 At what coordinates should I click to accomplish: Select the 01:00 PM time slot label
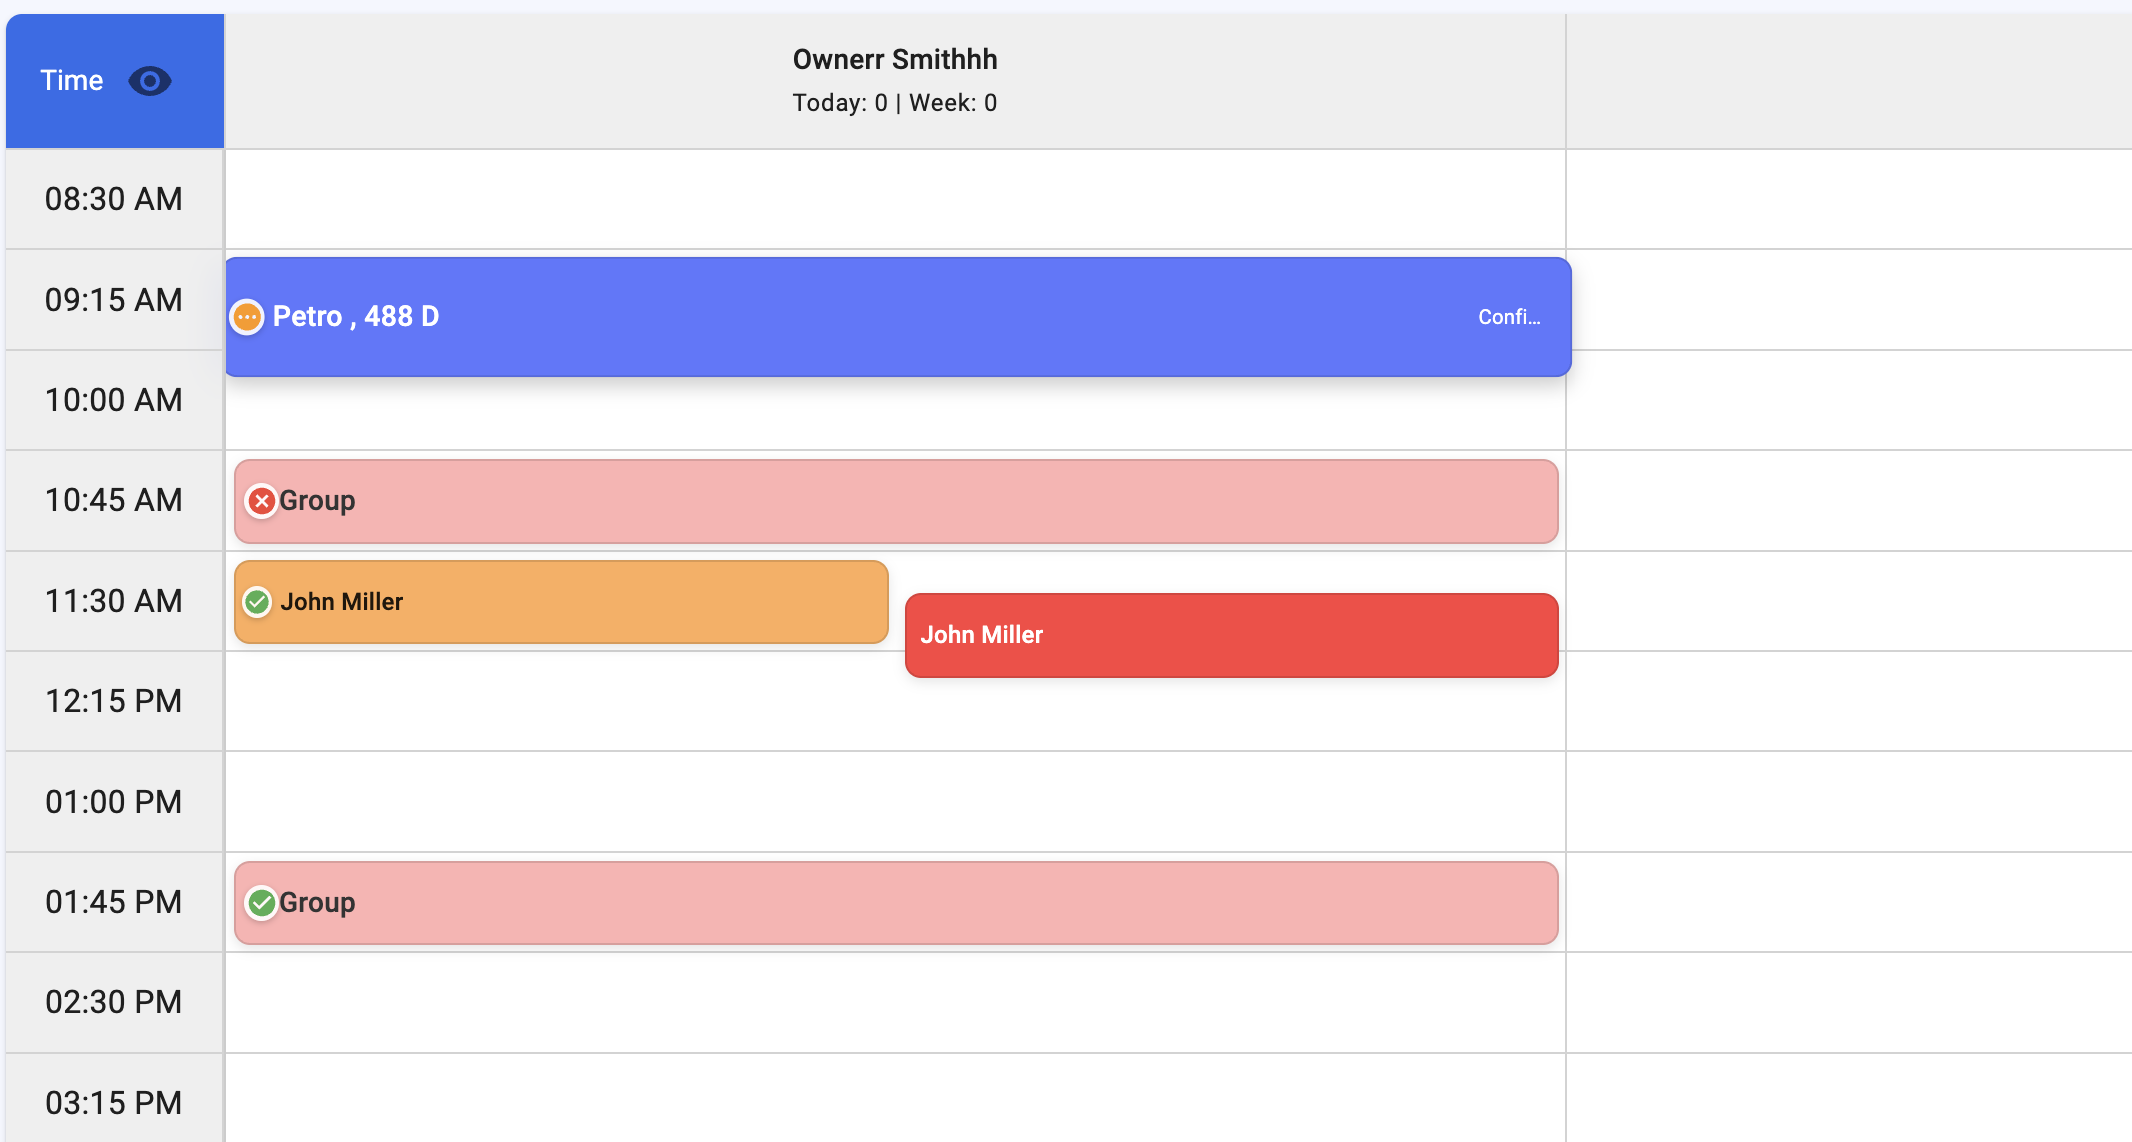coord(114,802)
